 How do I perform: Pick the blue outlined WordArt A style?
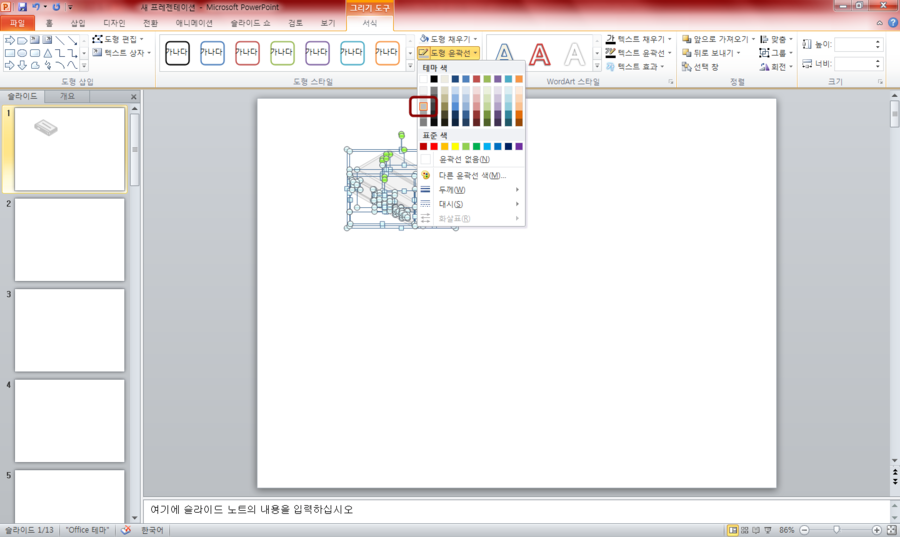click(504, 53)
